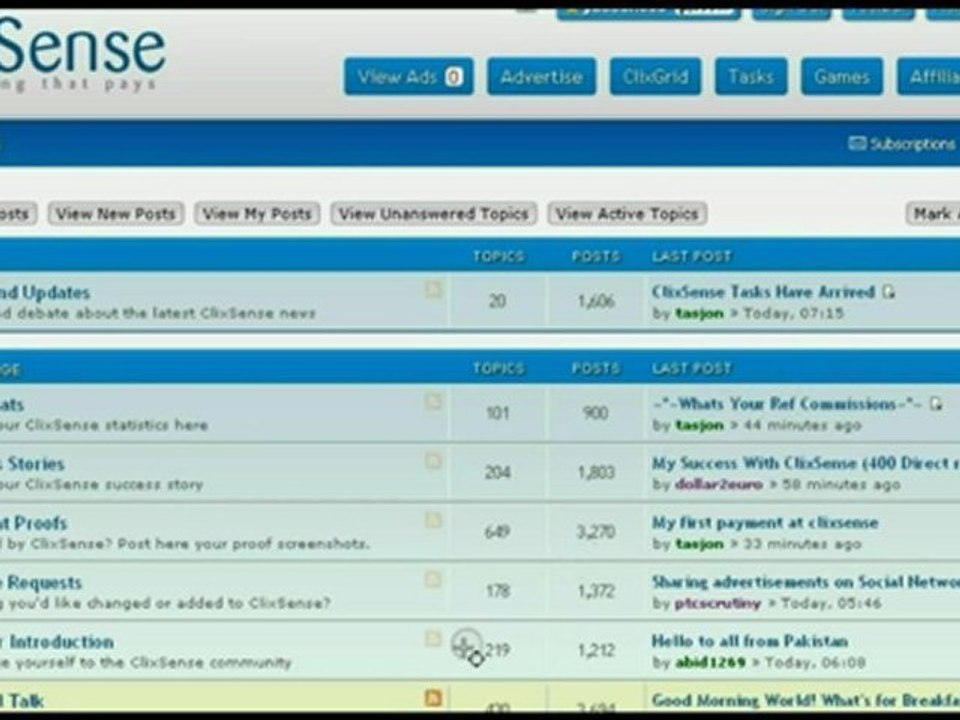The height and width of the screenshot is (720, 960).
Task: Click RSS feed icon in Introduction forum row
Action: pyautogui.click(x=433, y=639)
